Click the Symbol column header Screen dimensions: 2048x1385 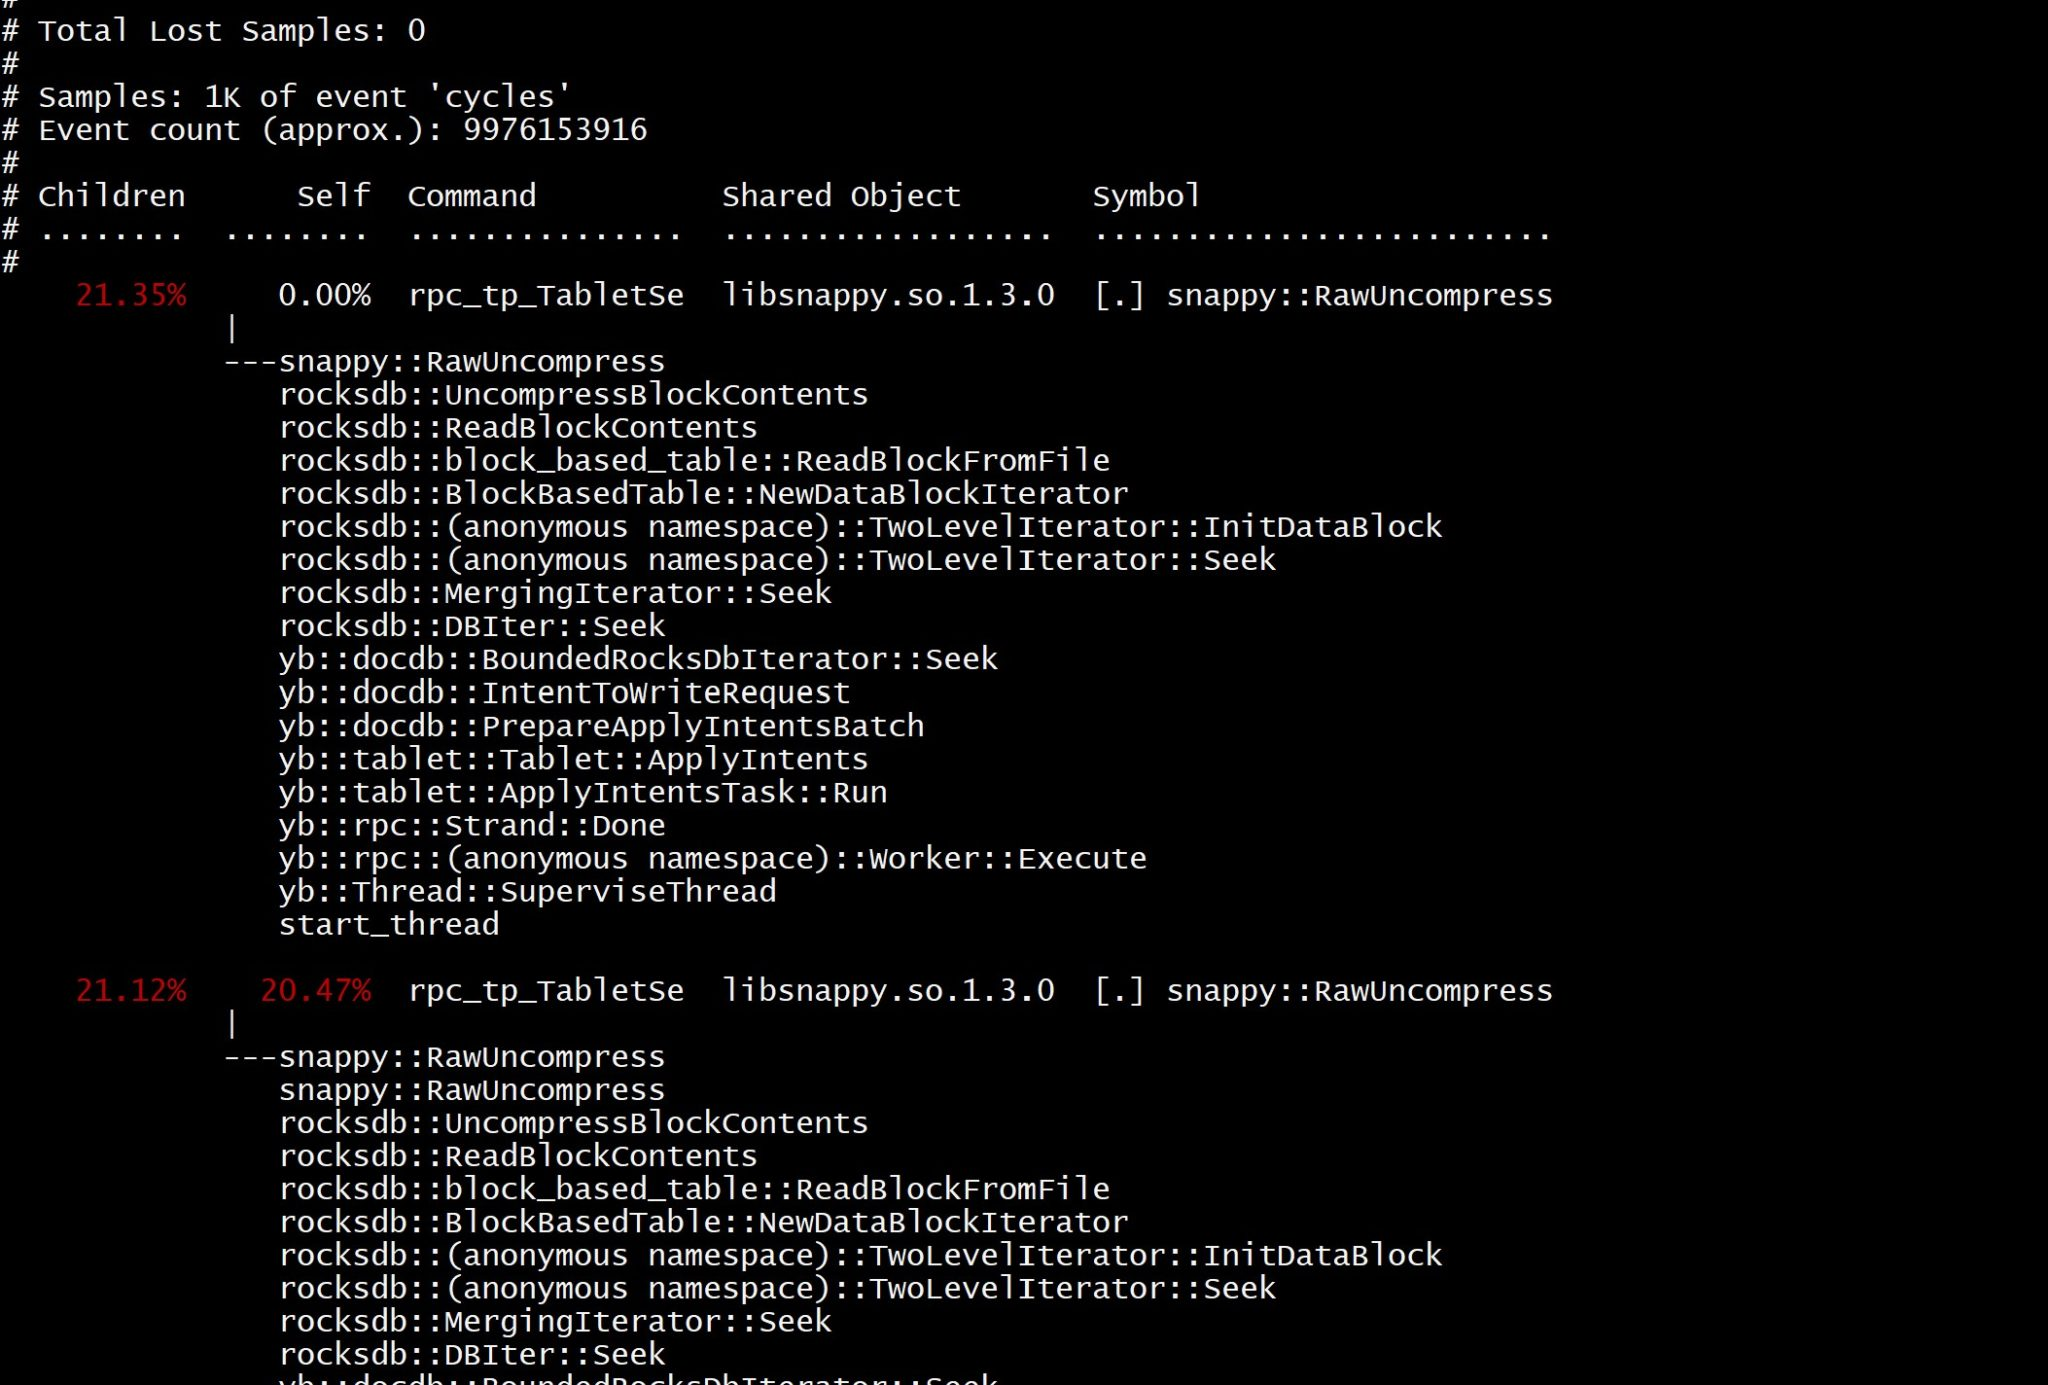click(1146, 195)
